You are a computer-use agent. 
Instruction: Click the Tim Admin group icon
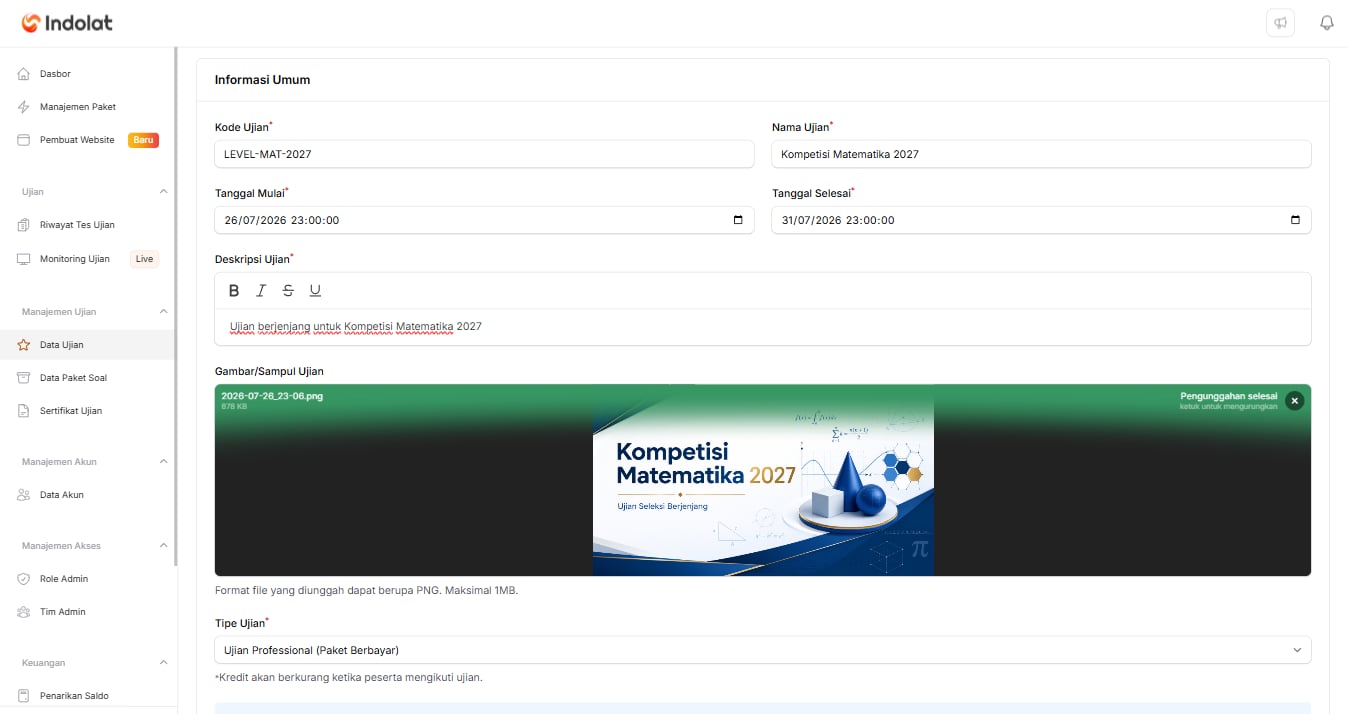(x=24, y=612)
